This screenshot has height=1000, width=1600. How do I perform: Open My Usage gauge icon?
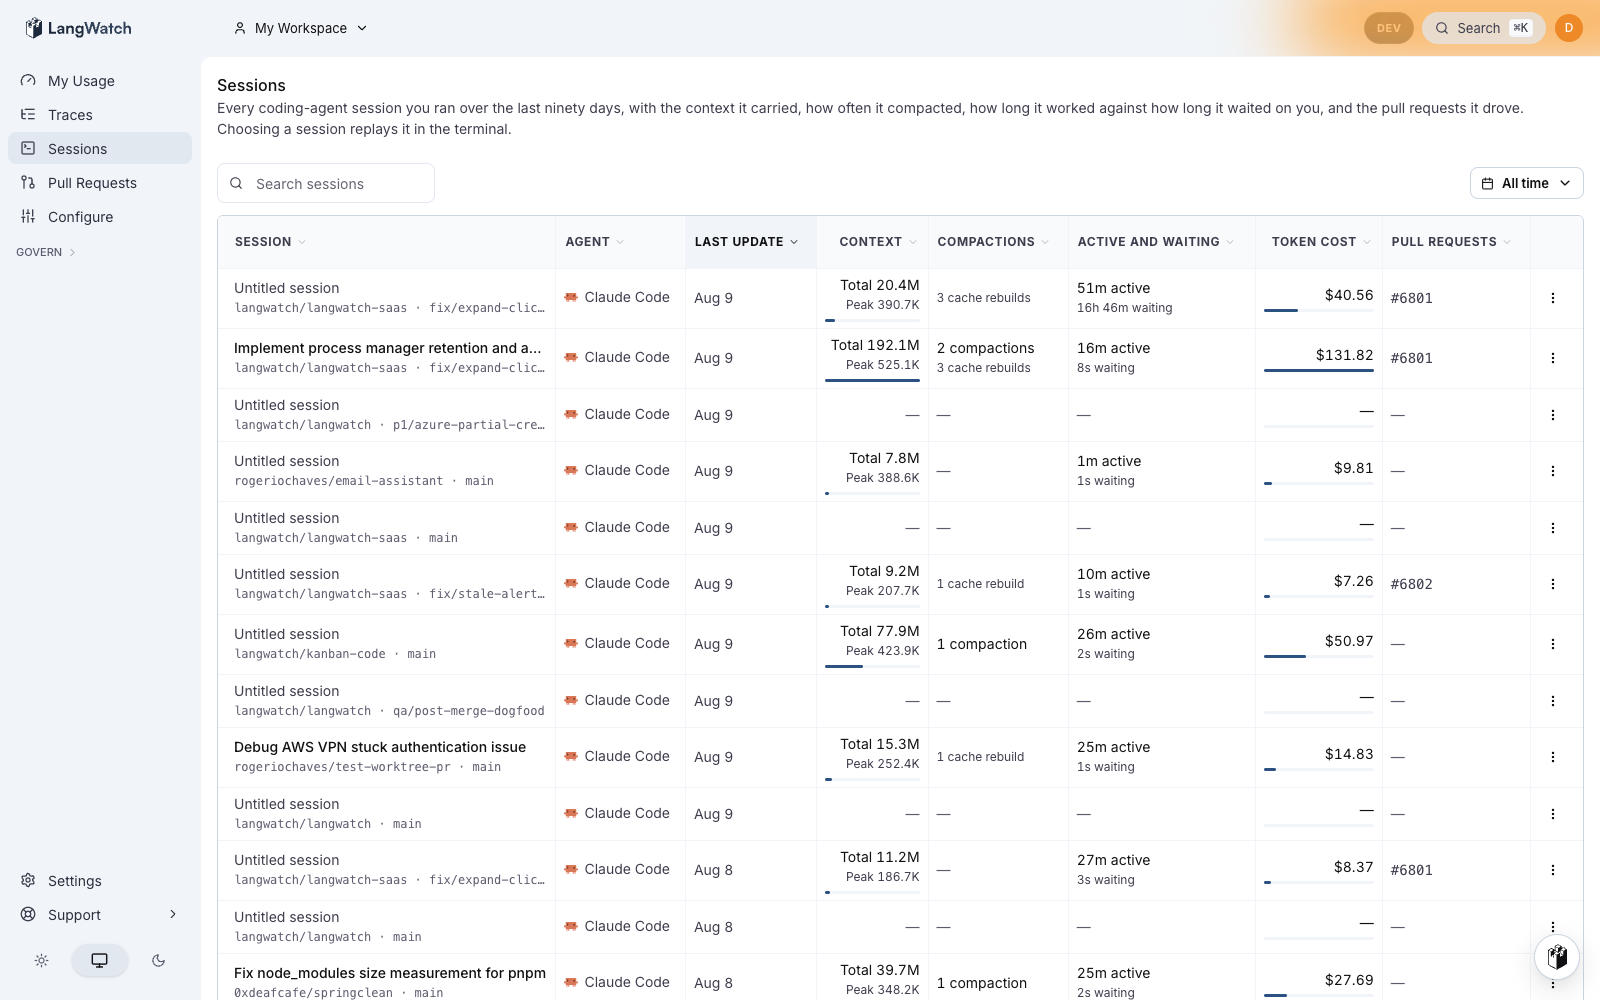(28, 81)
